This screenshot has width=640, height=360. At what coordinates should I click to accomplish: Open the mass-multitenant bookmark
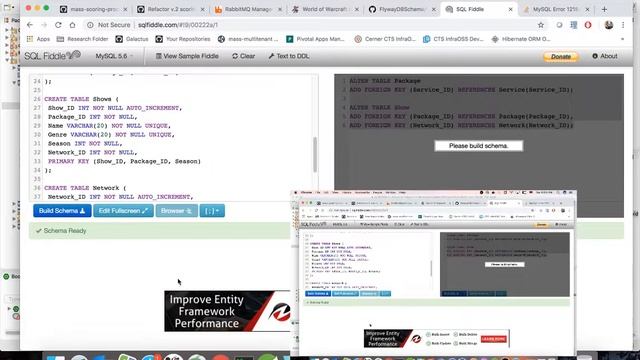pyautogui.click(x=248, y=39)
